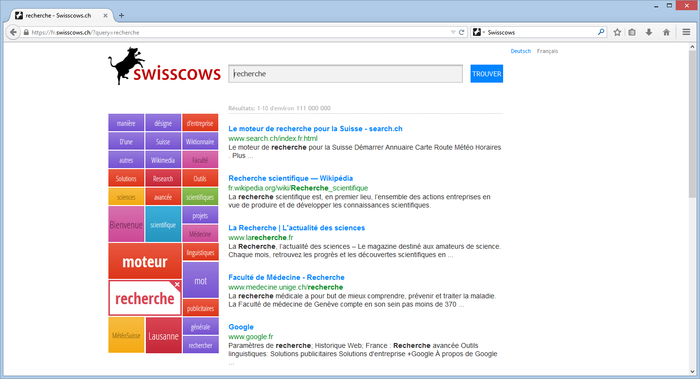Select the Research keyword tile

click(163, 178)
